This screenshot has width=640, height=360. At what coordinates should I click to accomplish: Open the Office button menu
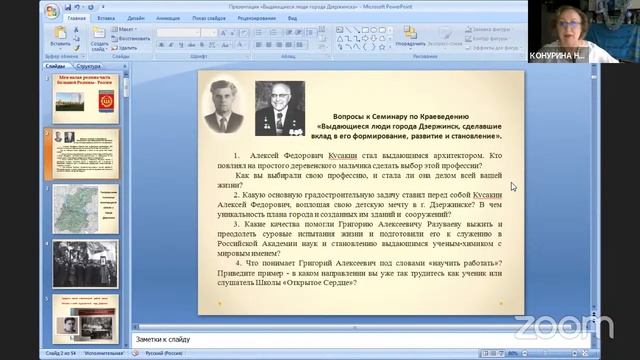tap(52, 11)
